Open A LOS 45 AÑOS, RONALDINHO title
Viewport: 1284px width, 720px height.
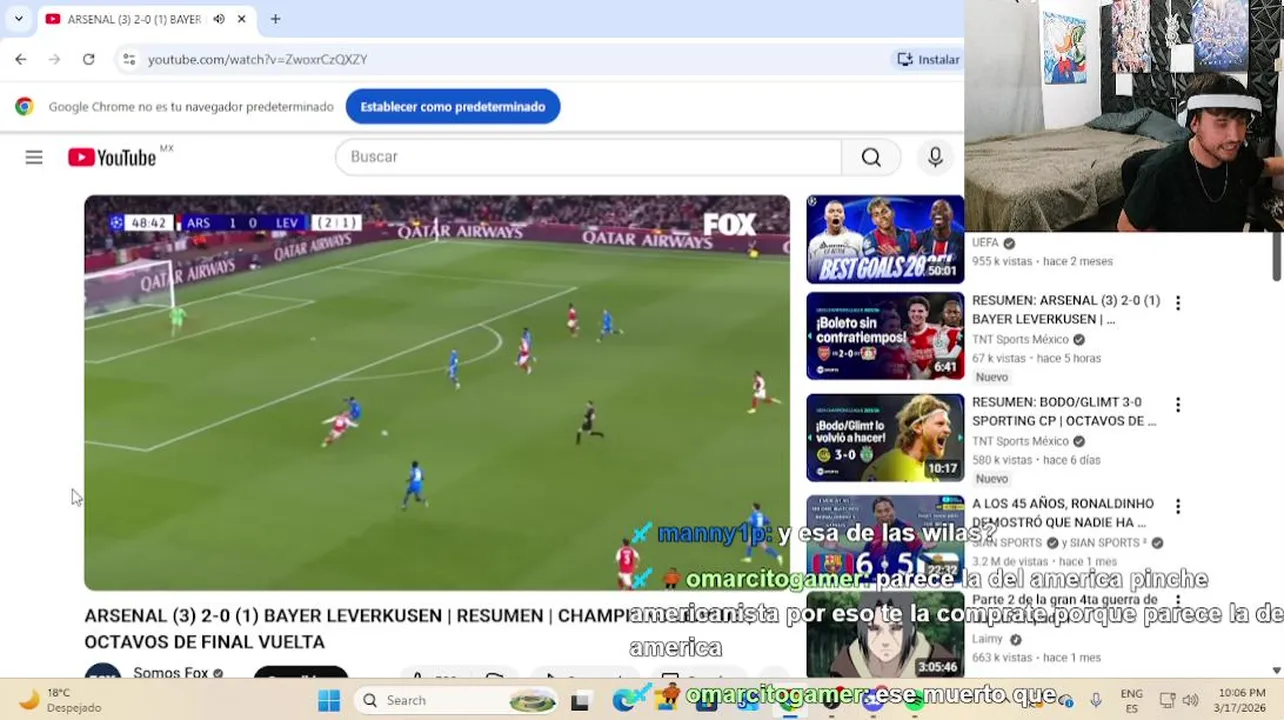tap(1063, 513)
